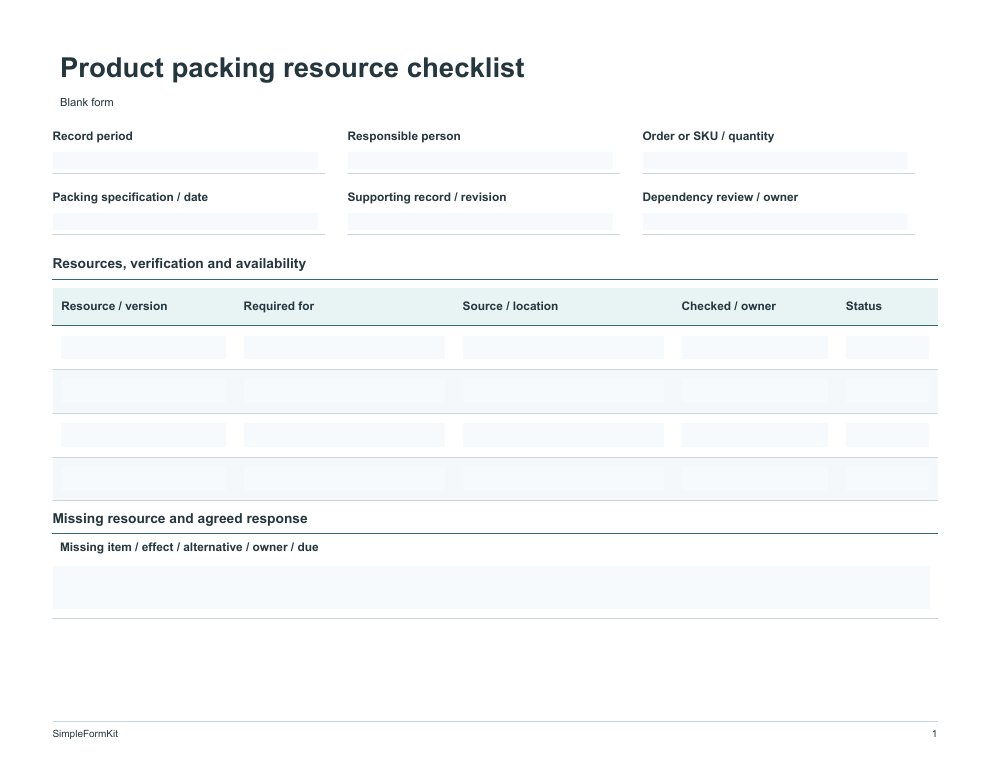Image resolution: width=990 pixels, height=765 pixels.
Task: Click the Packing specification / date field
Action: click(x=185, y=222)
